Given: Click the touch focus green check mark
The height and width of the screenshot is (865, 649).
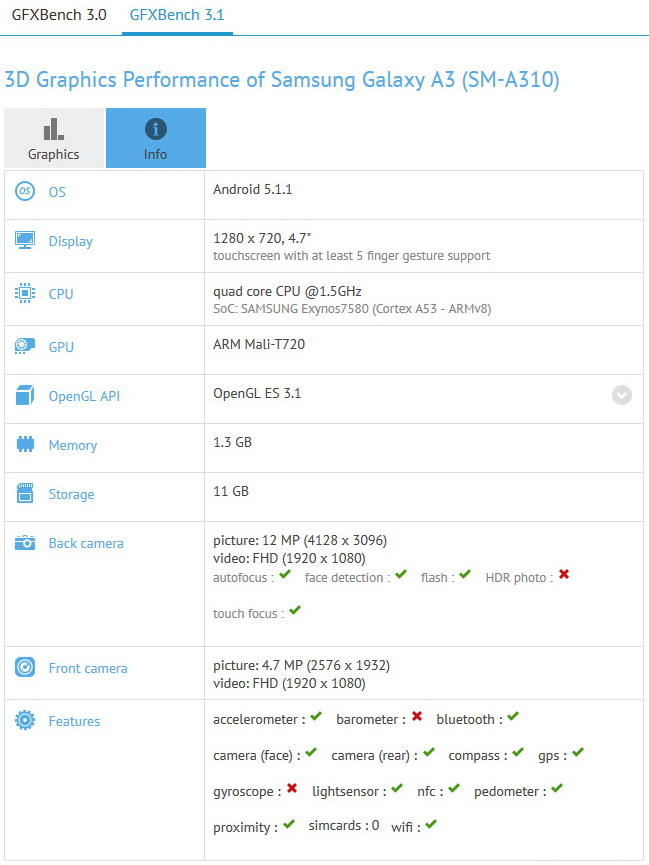Looking at the screenshot, I should point(295,610).
